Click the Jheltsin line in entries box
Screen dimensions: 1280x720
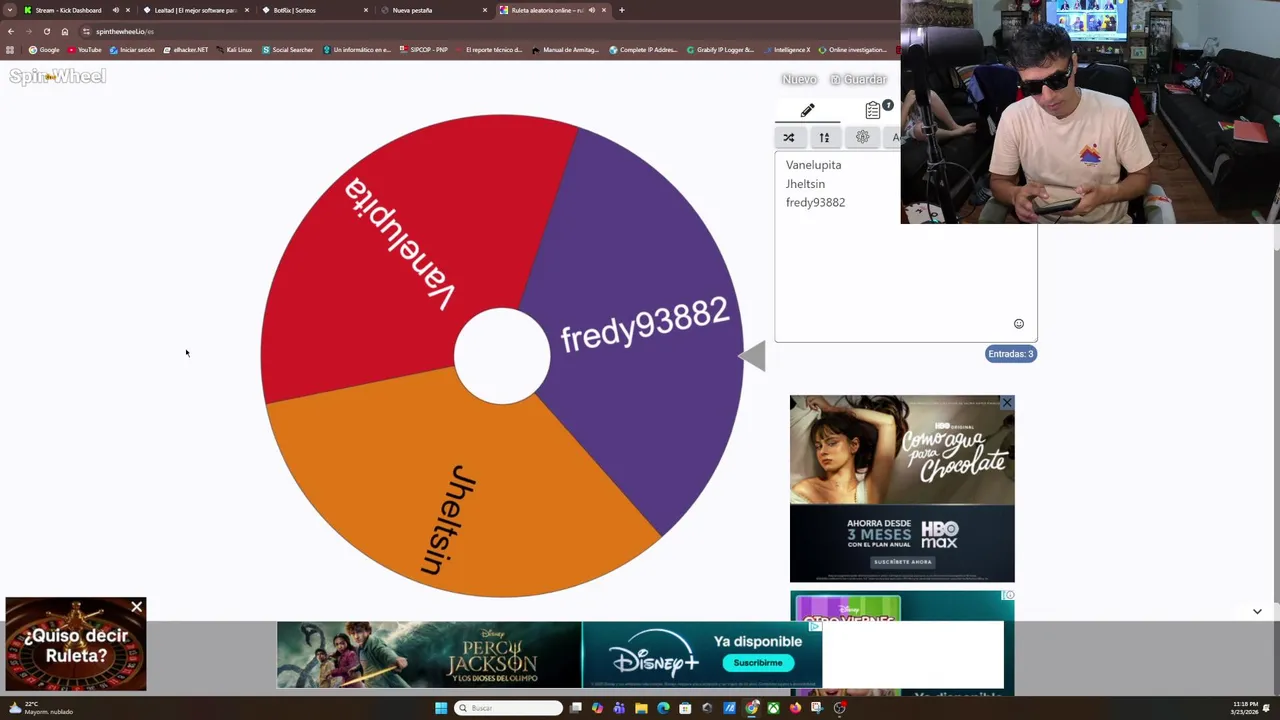(805, 184)
